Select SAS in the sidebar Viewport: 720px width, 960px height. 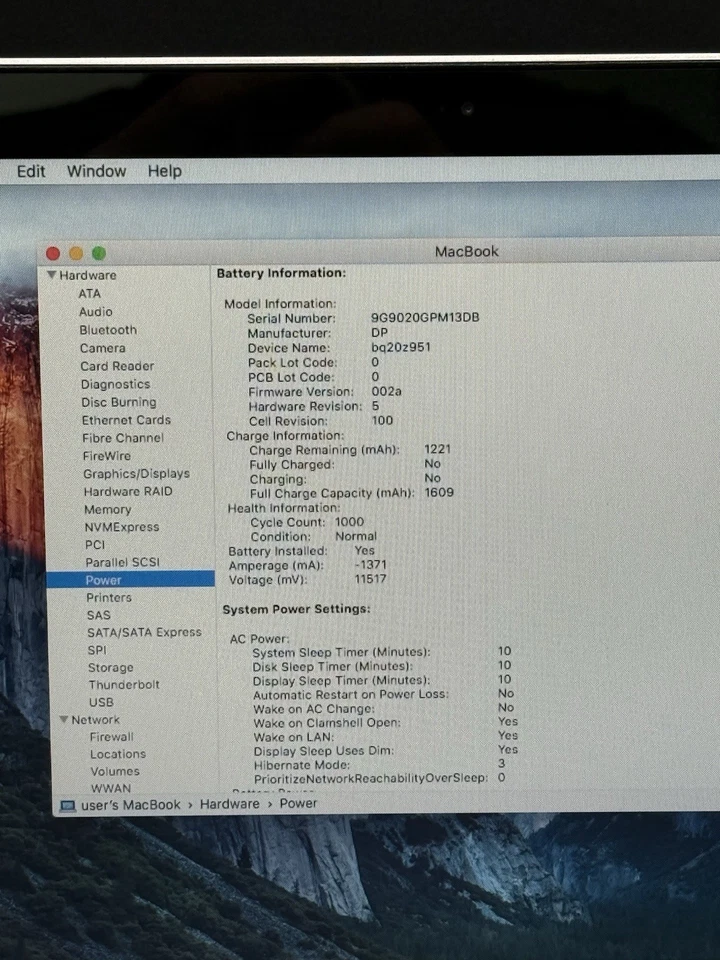point(99,615)
